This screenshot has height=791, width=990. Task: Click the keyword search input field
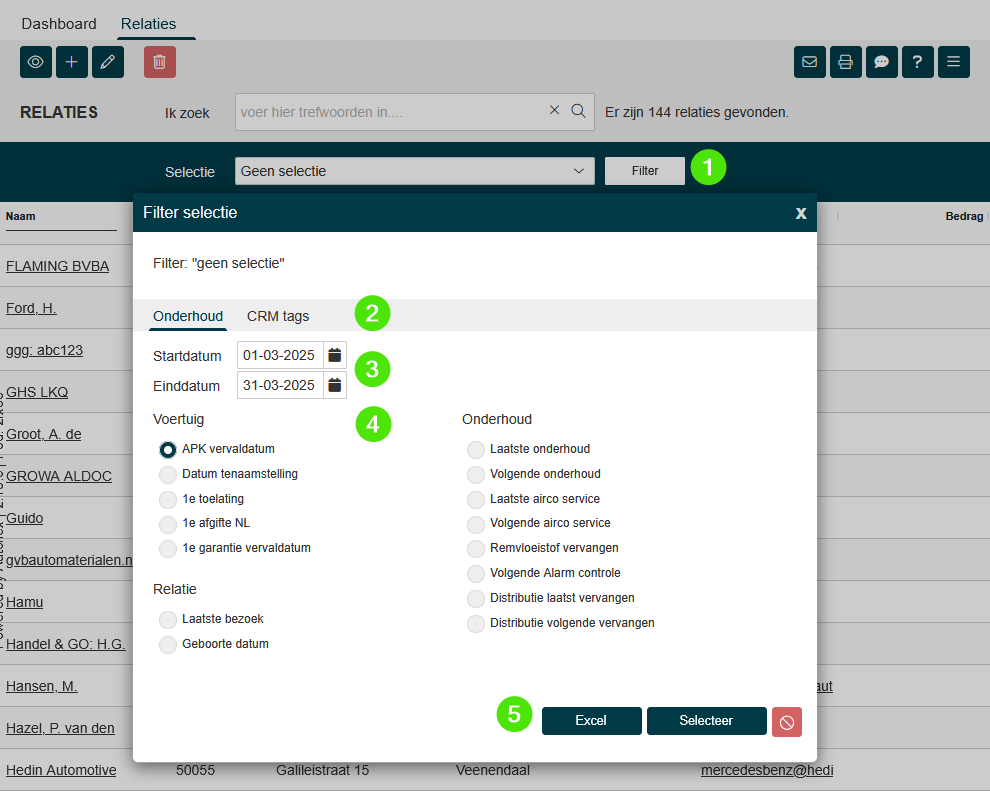pyautogui.click(x=392, y=112)
